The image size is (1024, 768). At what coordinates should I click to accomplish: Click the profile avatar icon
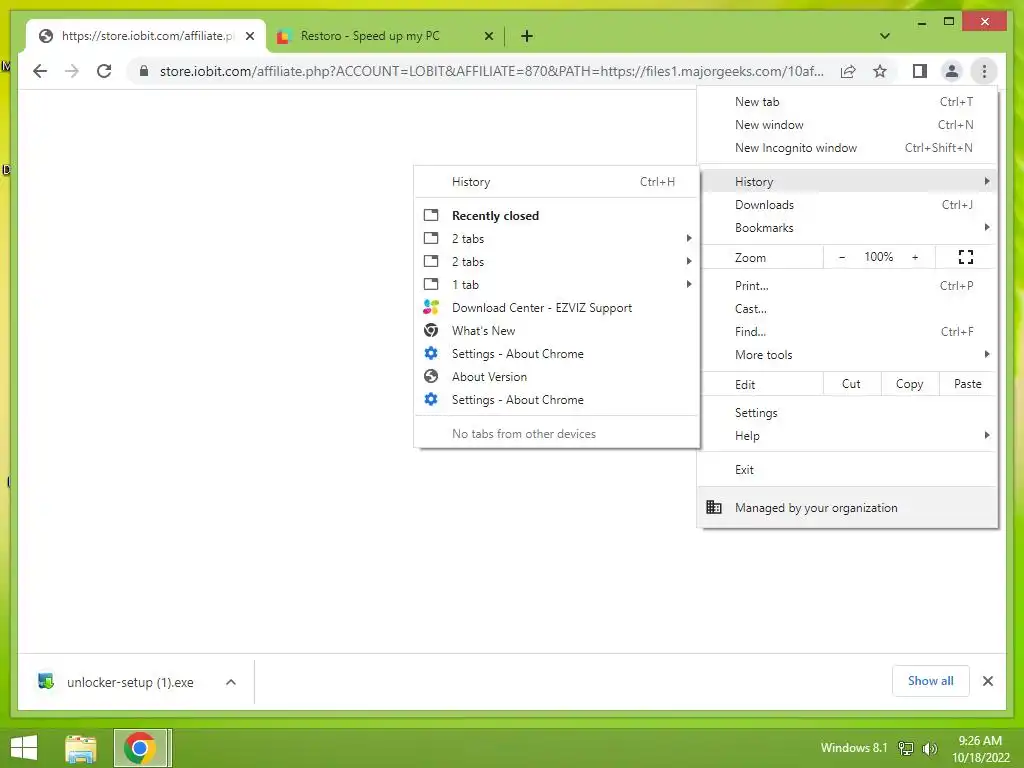(952, 71)
